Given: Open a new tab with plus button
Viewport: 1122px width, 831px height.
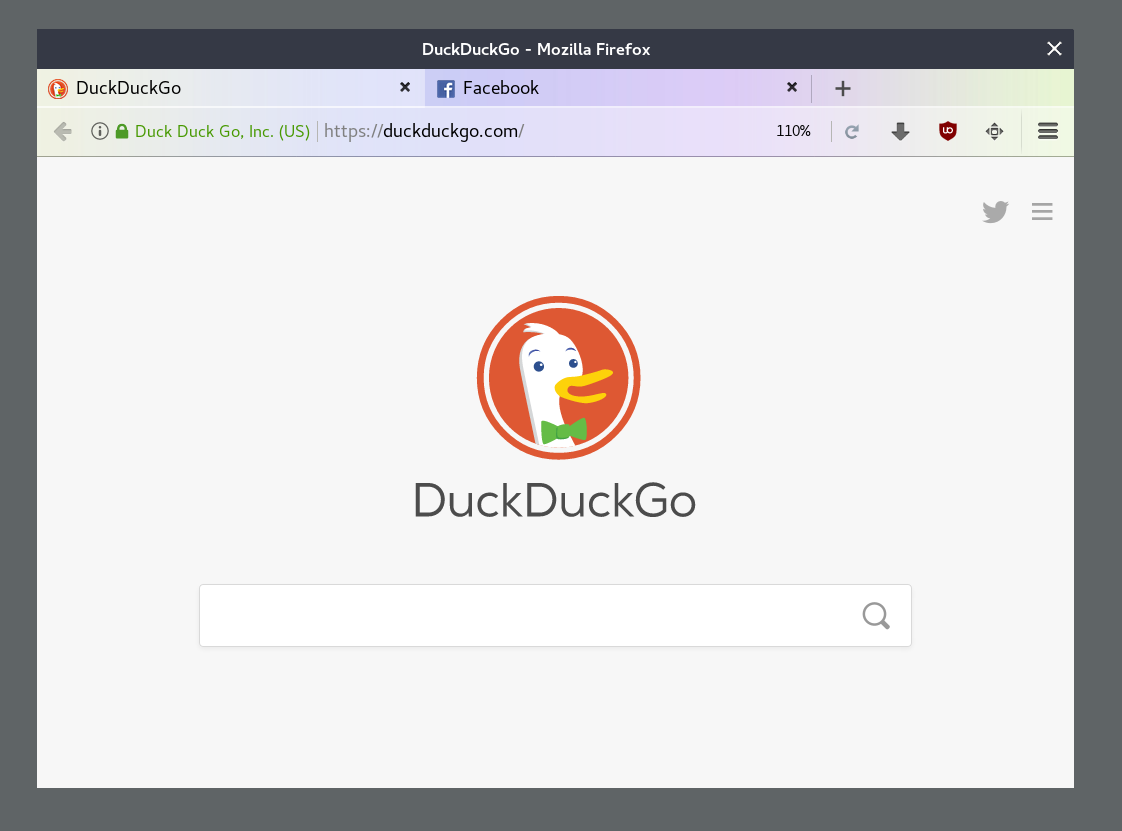Looking at the screenshot, I should tap(843, 89).
